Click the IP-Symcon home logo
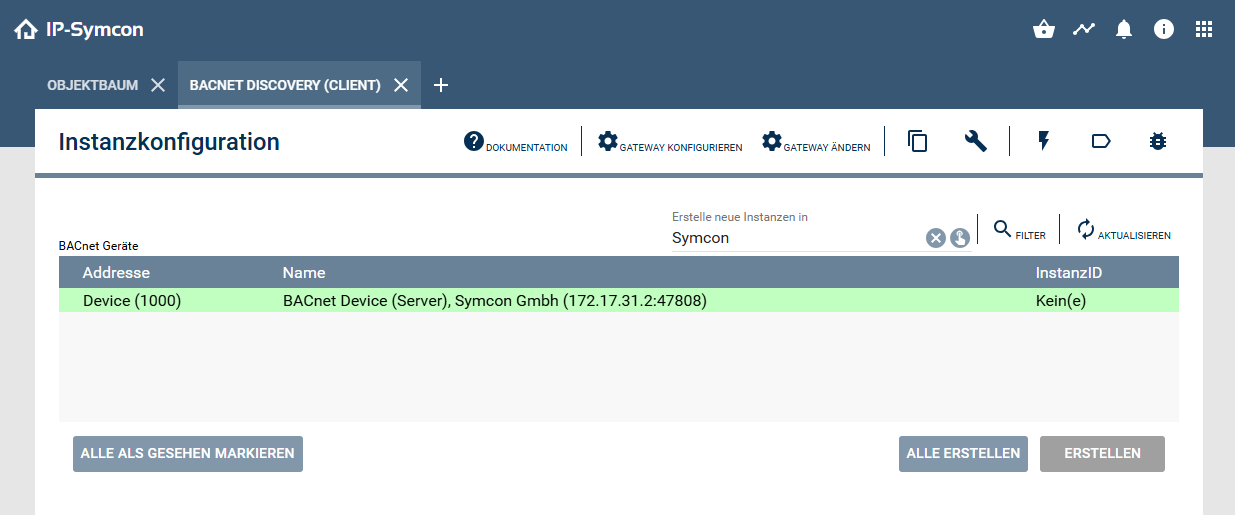1235x515 pixels. point(79,30)
